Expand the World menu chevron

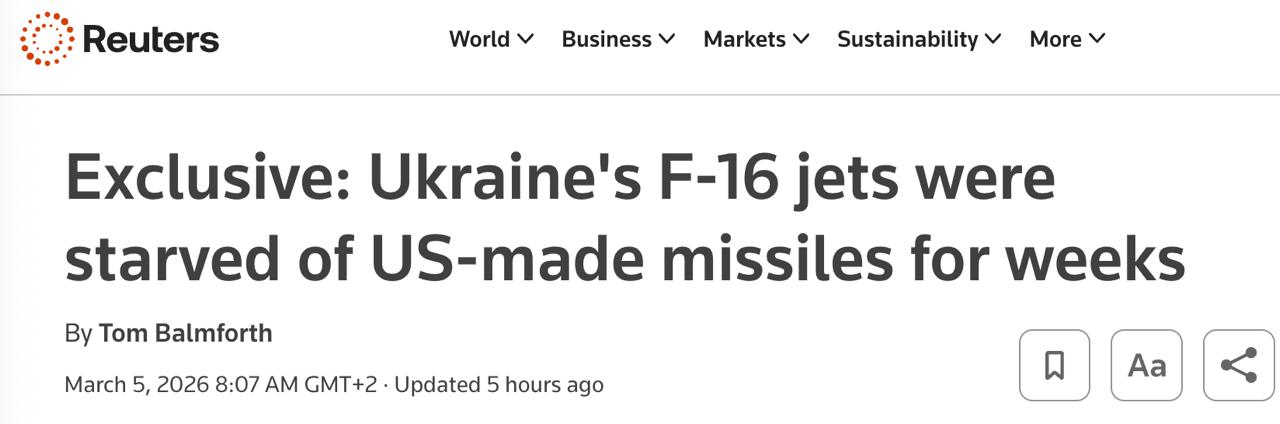(x=526, y=39)
